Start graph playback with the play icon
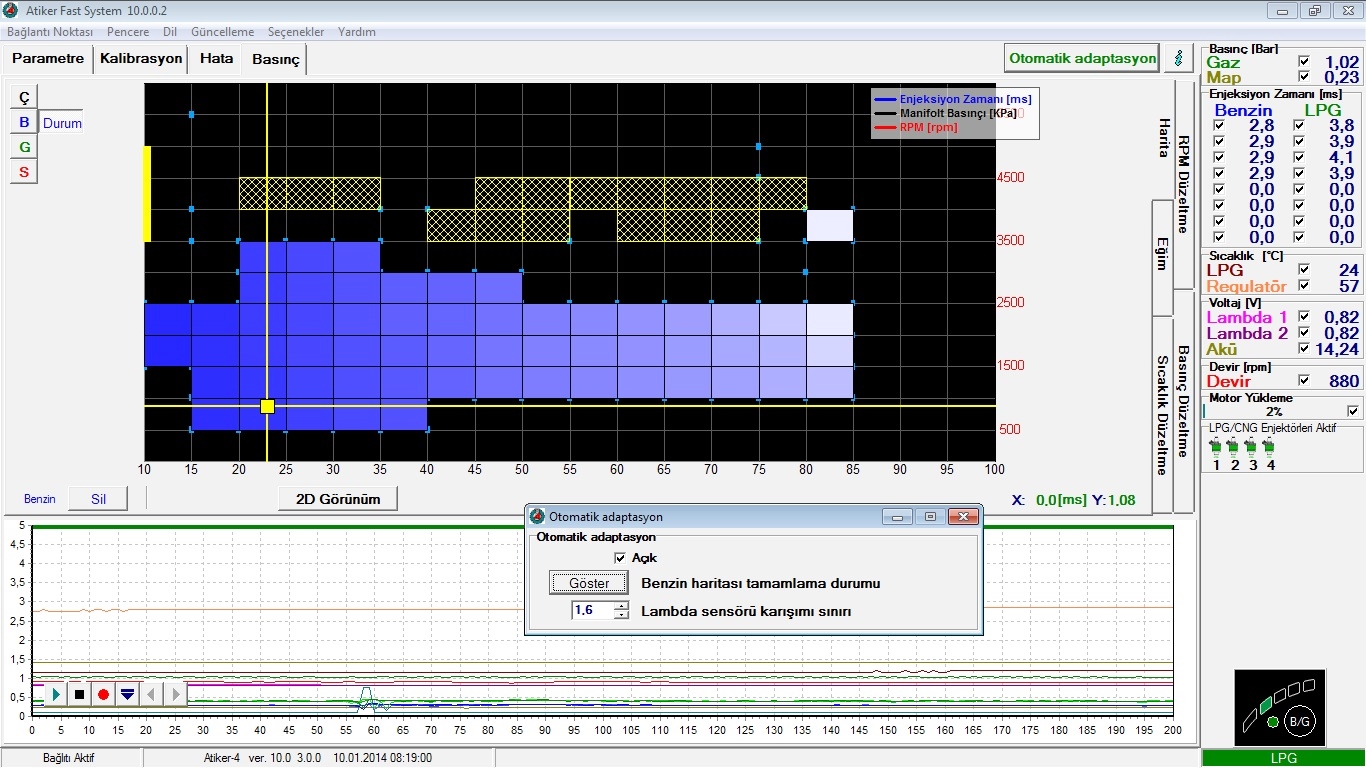Viewport: 1366px width, 768px height. (55, 693)
